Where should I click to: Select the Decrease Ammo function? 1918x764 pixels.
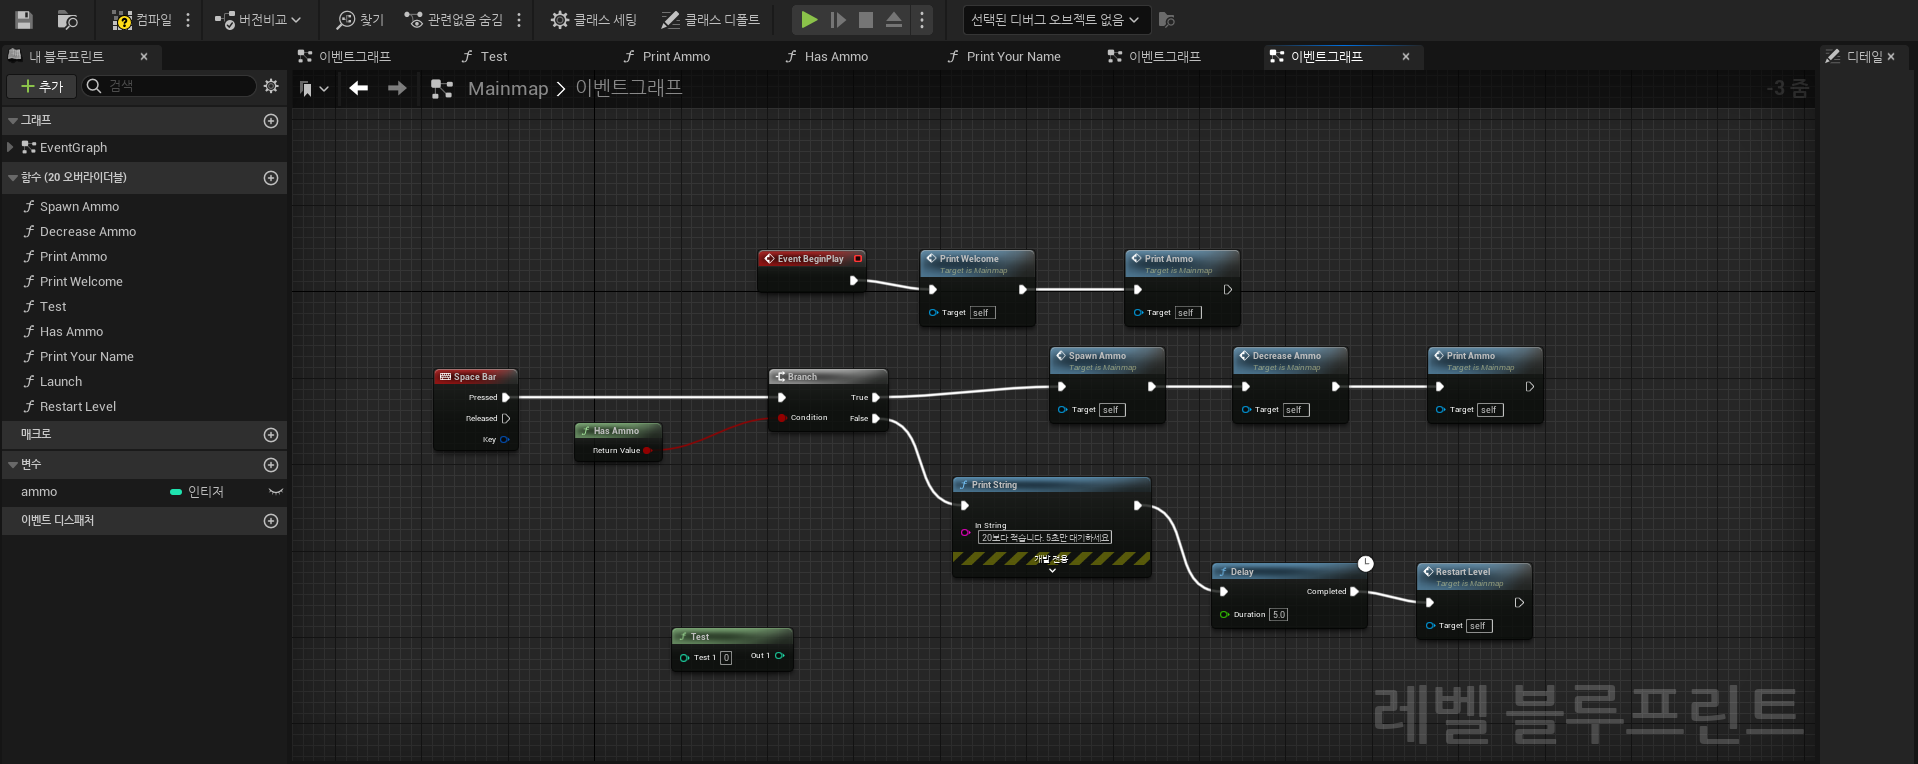point(88,231)
